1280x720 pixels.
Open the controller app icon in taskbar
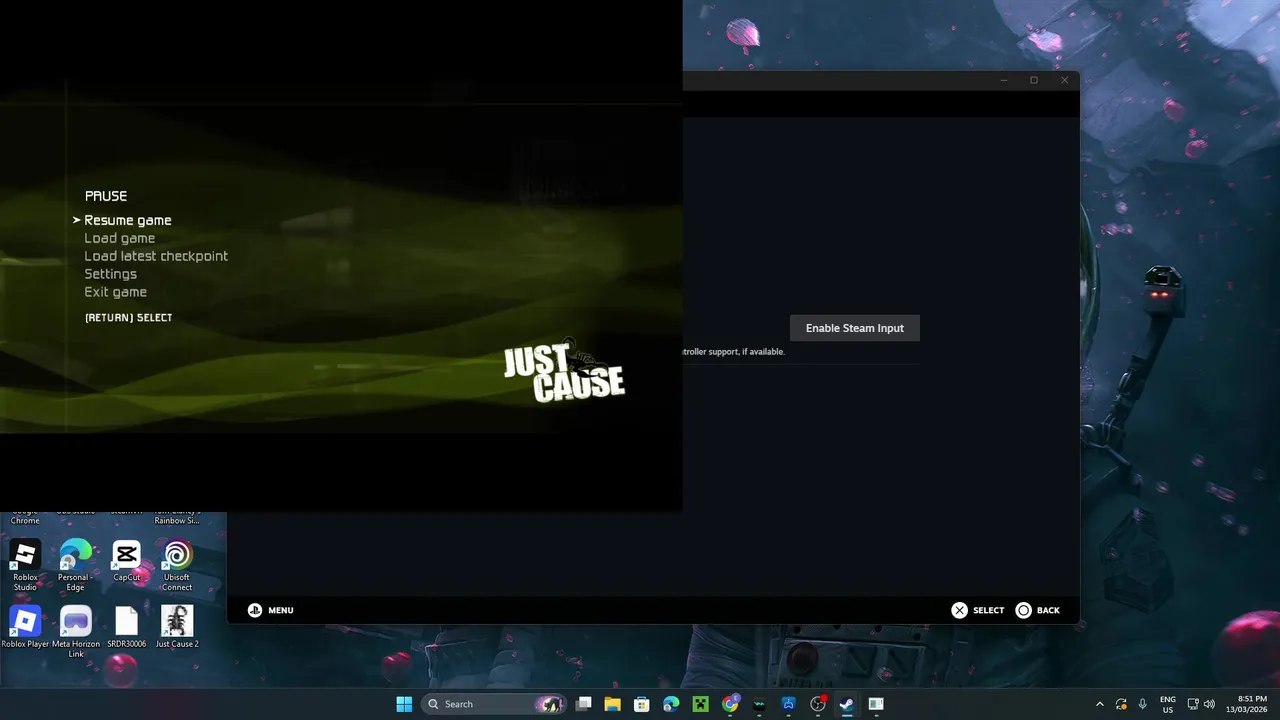(x=788, y=704)
